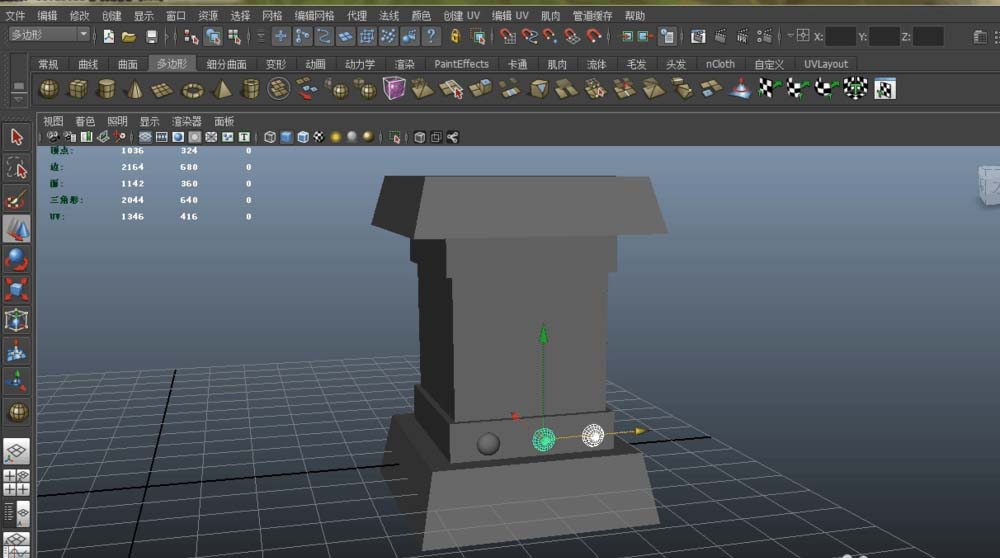Create a polygon cube from the shelf
This screenshot has width=1000, height=558.
78,89
